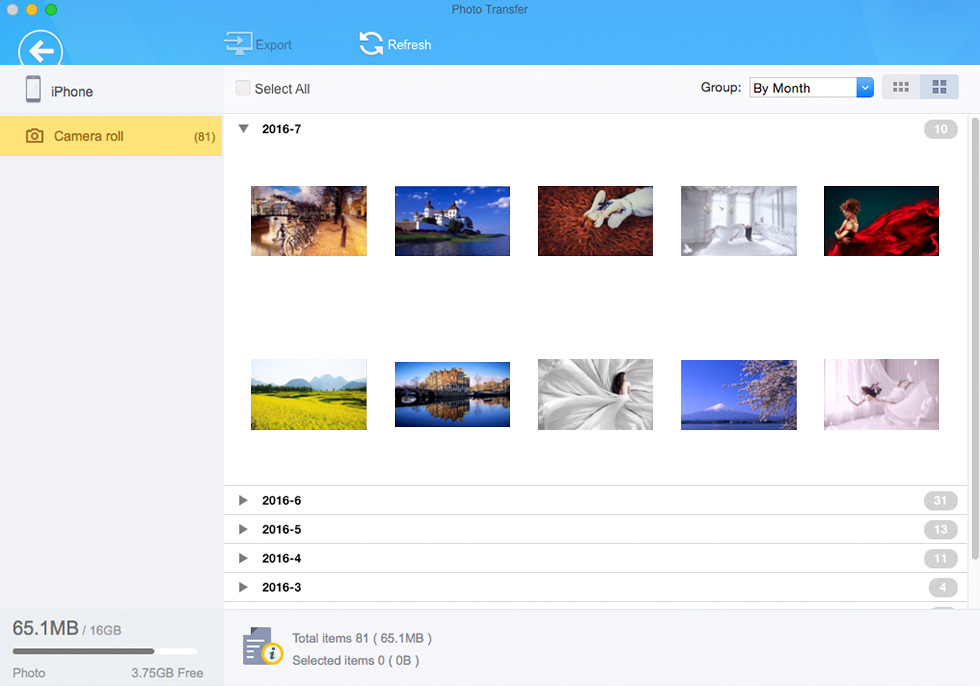Click the file info icon in status bar
Viewport: 980px width, 686px height.
262,646
